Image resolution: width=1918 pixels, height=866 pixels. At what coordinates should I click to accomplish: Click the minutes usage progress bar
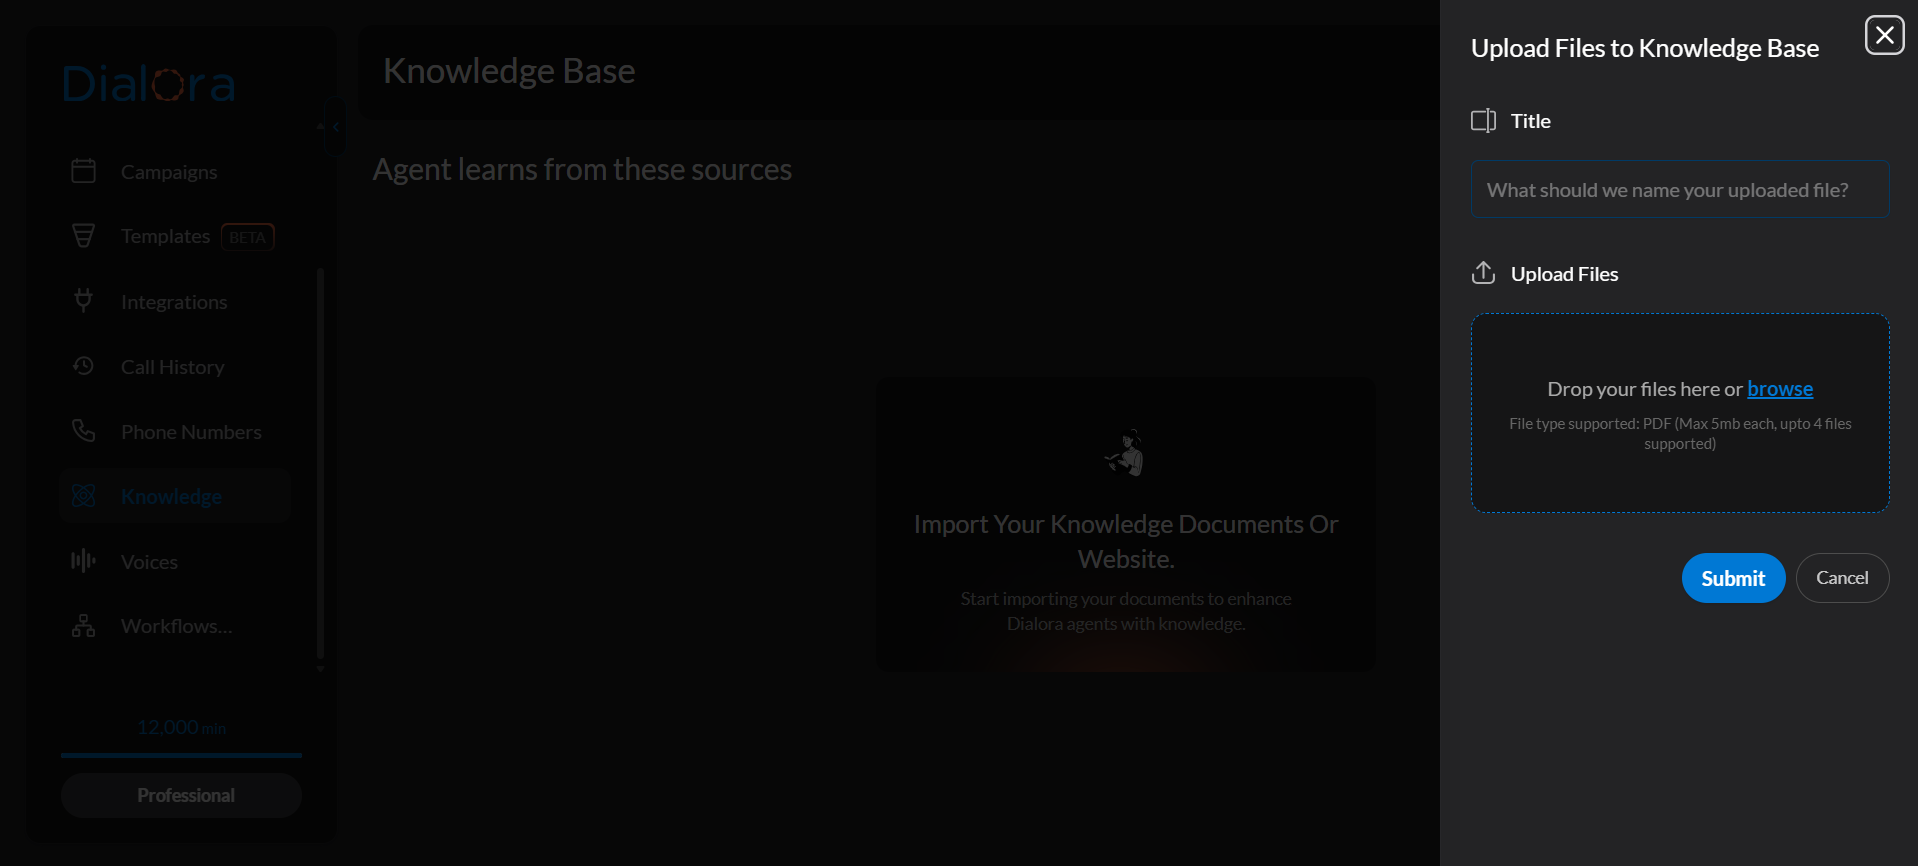[x=181, y=755]
